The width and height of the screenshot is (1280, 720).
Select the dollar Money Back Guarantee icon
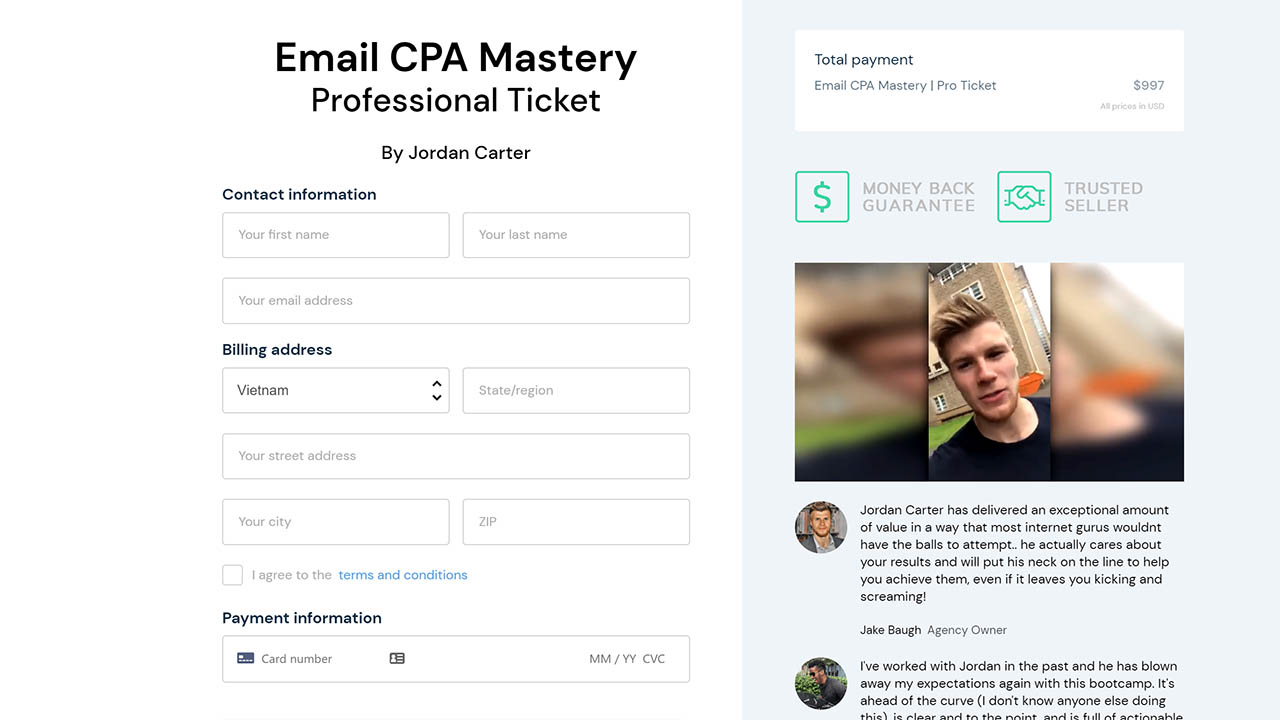[821, 196]
